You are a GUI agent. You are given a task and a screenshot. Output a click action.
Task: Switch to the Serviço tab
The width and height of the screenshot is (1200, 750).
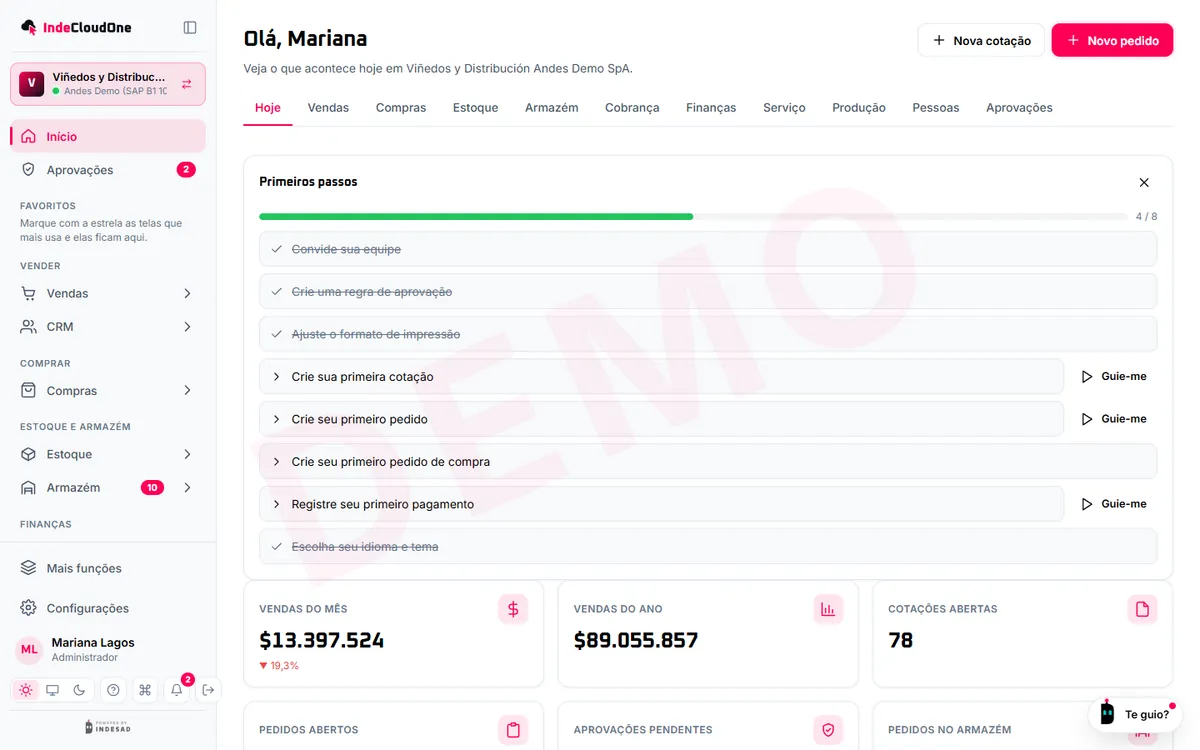click(x=784, y=107)
